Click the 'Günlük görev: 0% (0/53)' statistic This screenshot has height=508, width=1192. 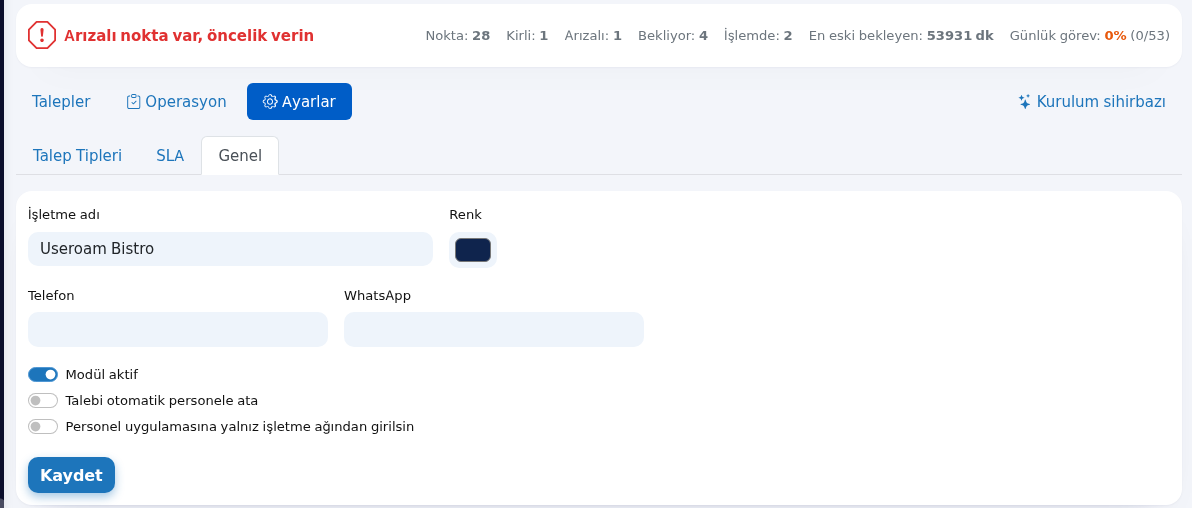1089,36
